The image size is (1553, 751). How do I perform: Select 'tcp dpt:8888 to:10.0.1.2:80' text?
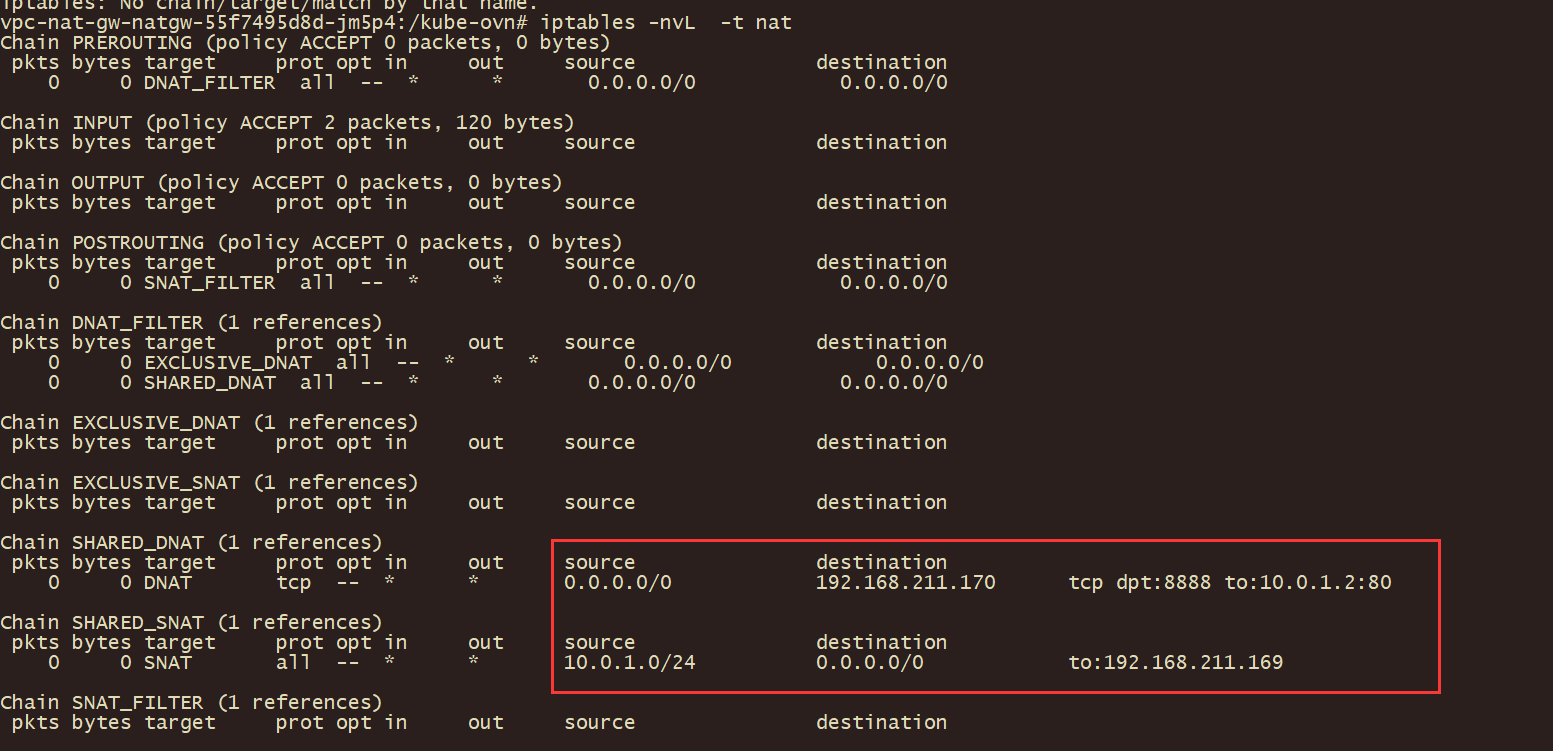pyautogui.click(x=1230, y=582)
